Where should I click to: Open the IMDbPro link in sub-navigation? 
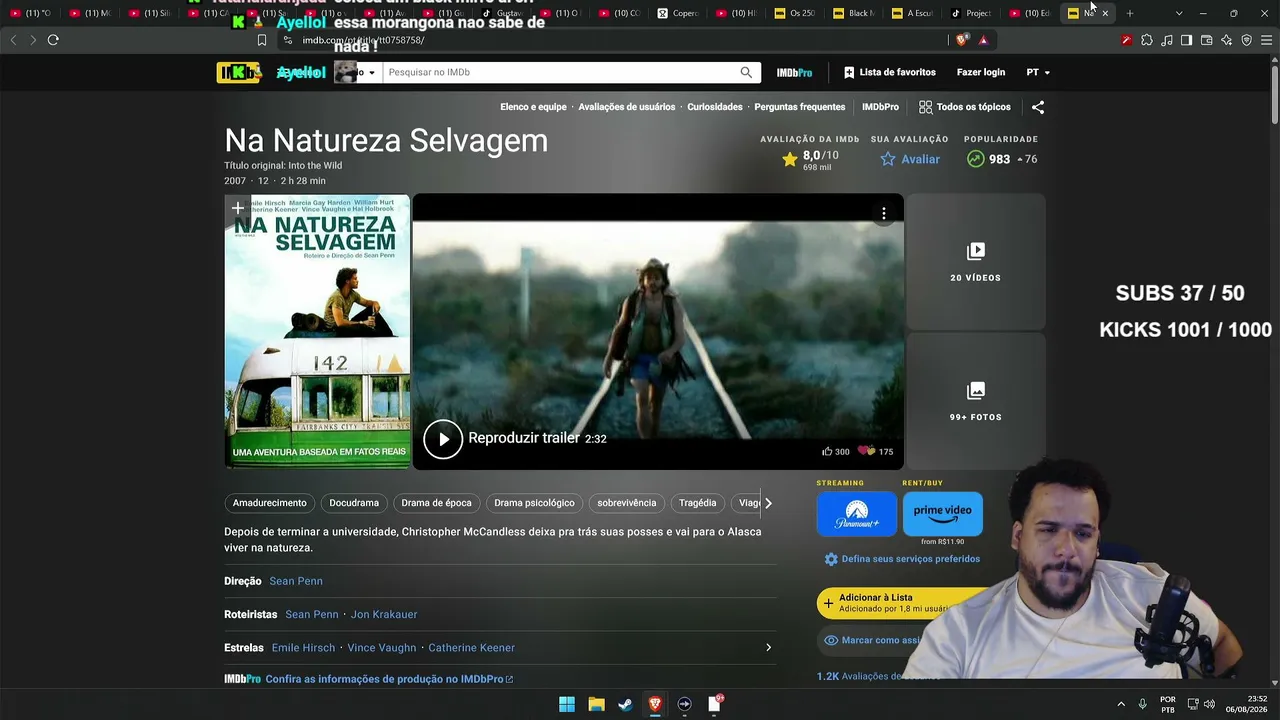click(880, 107)
